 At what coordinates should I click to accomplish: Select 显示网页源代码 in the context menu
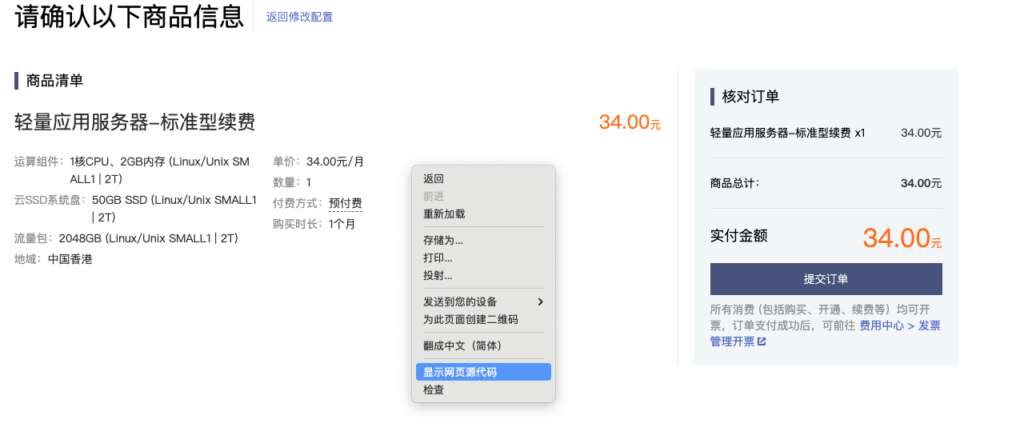[460, 372]
